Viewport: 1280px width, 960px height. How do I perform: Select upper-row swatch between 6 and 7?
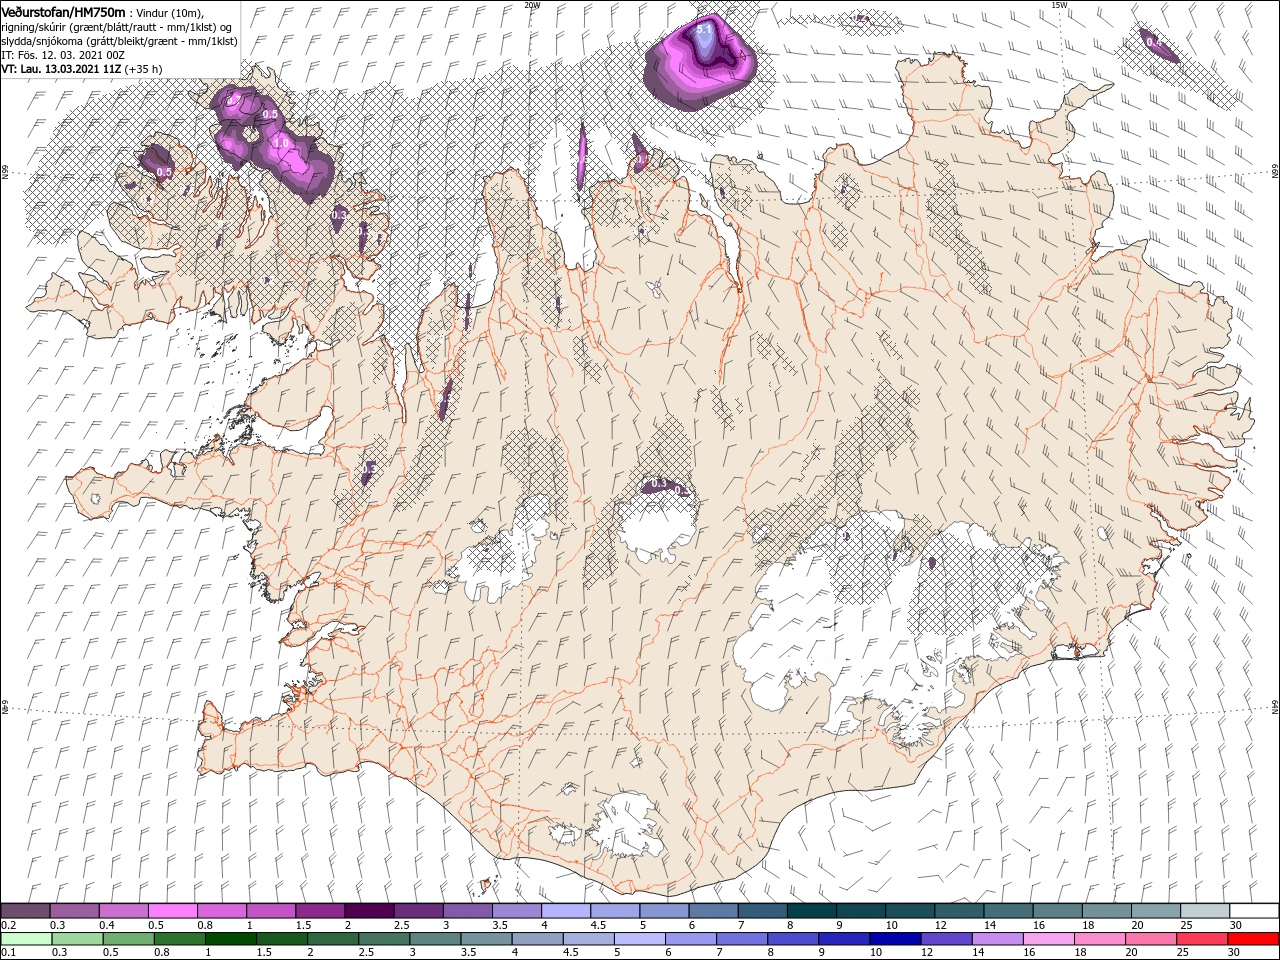pyautogui.click(x=714, y=911)
